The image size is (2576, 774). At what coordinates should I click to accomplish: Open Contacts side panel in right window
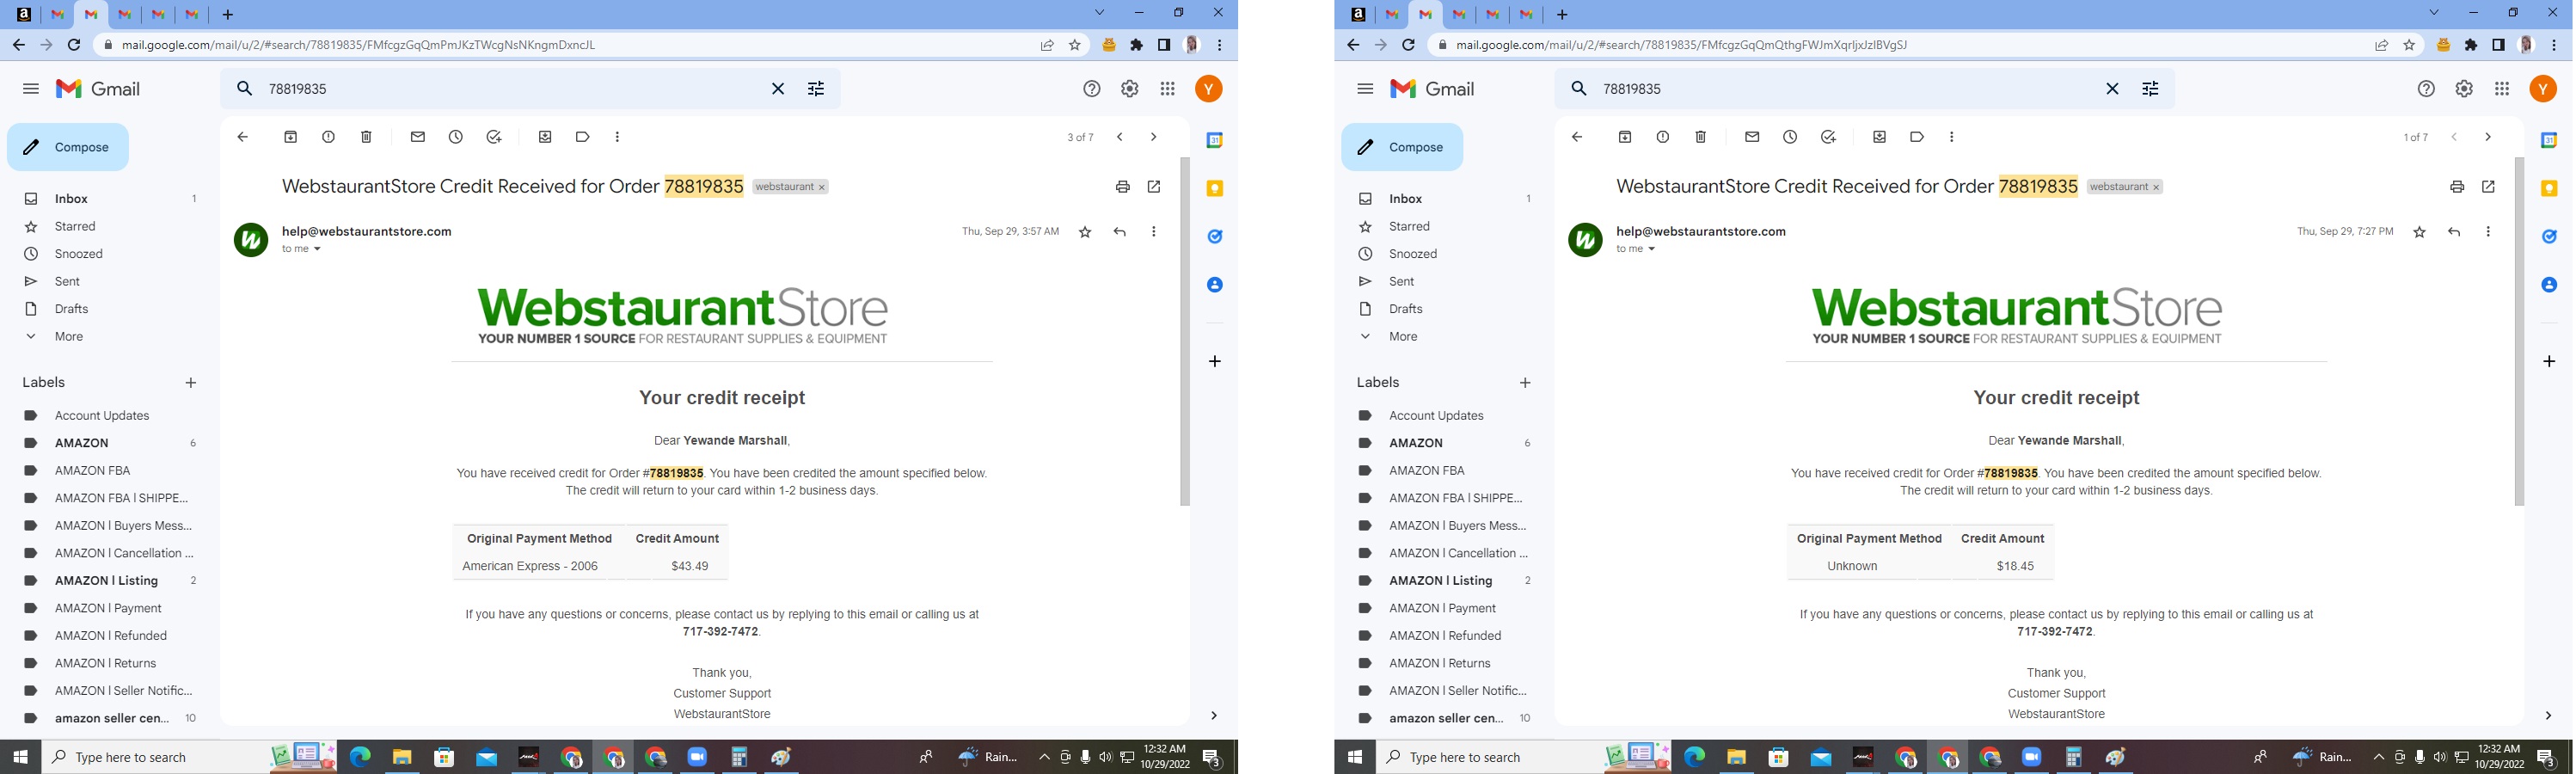[2549, 285]
